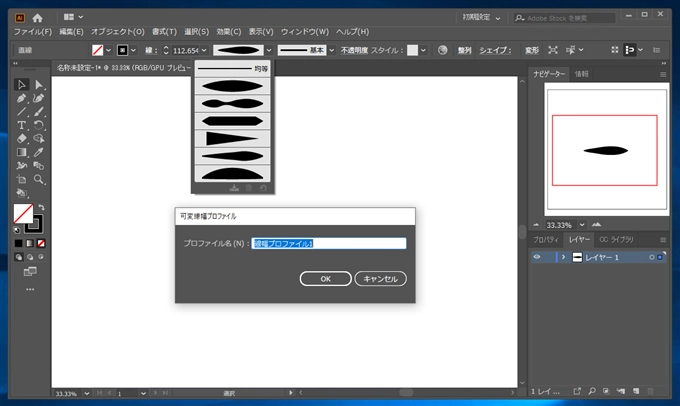Click OK in profile dialog
Screen dimensions: 680x406
326,278
